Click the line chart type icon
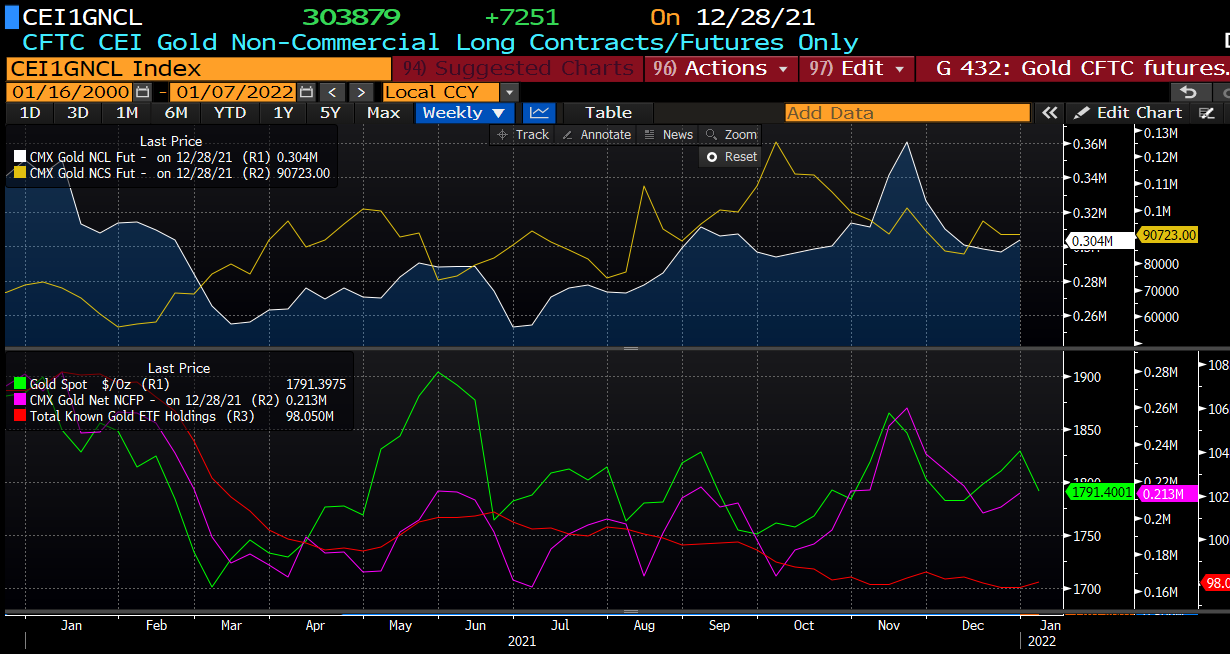This screenshot has width=1230, height=654. [539, 113]
